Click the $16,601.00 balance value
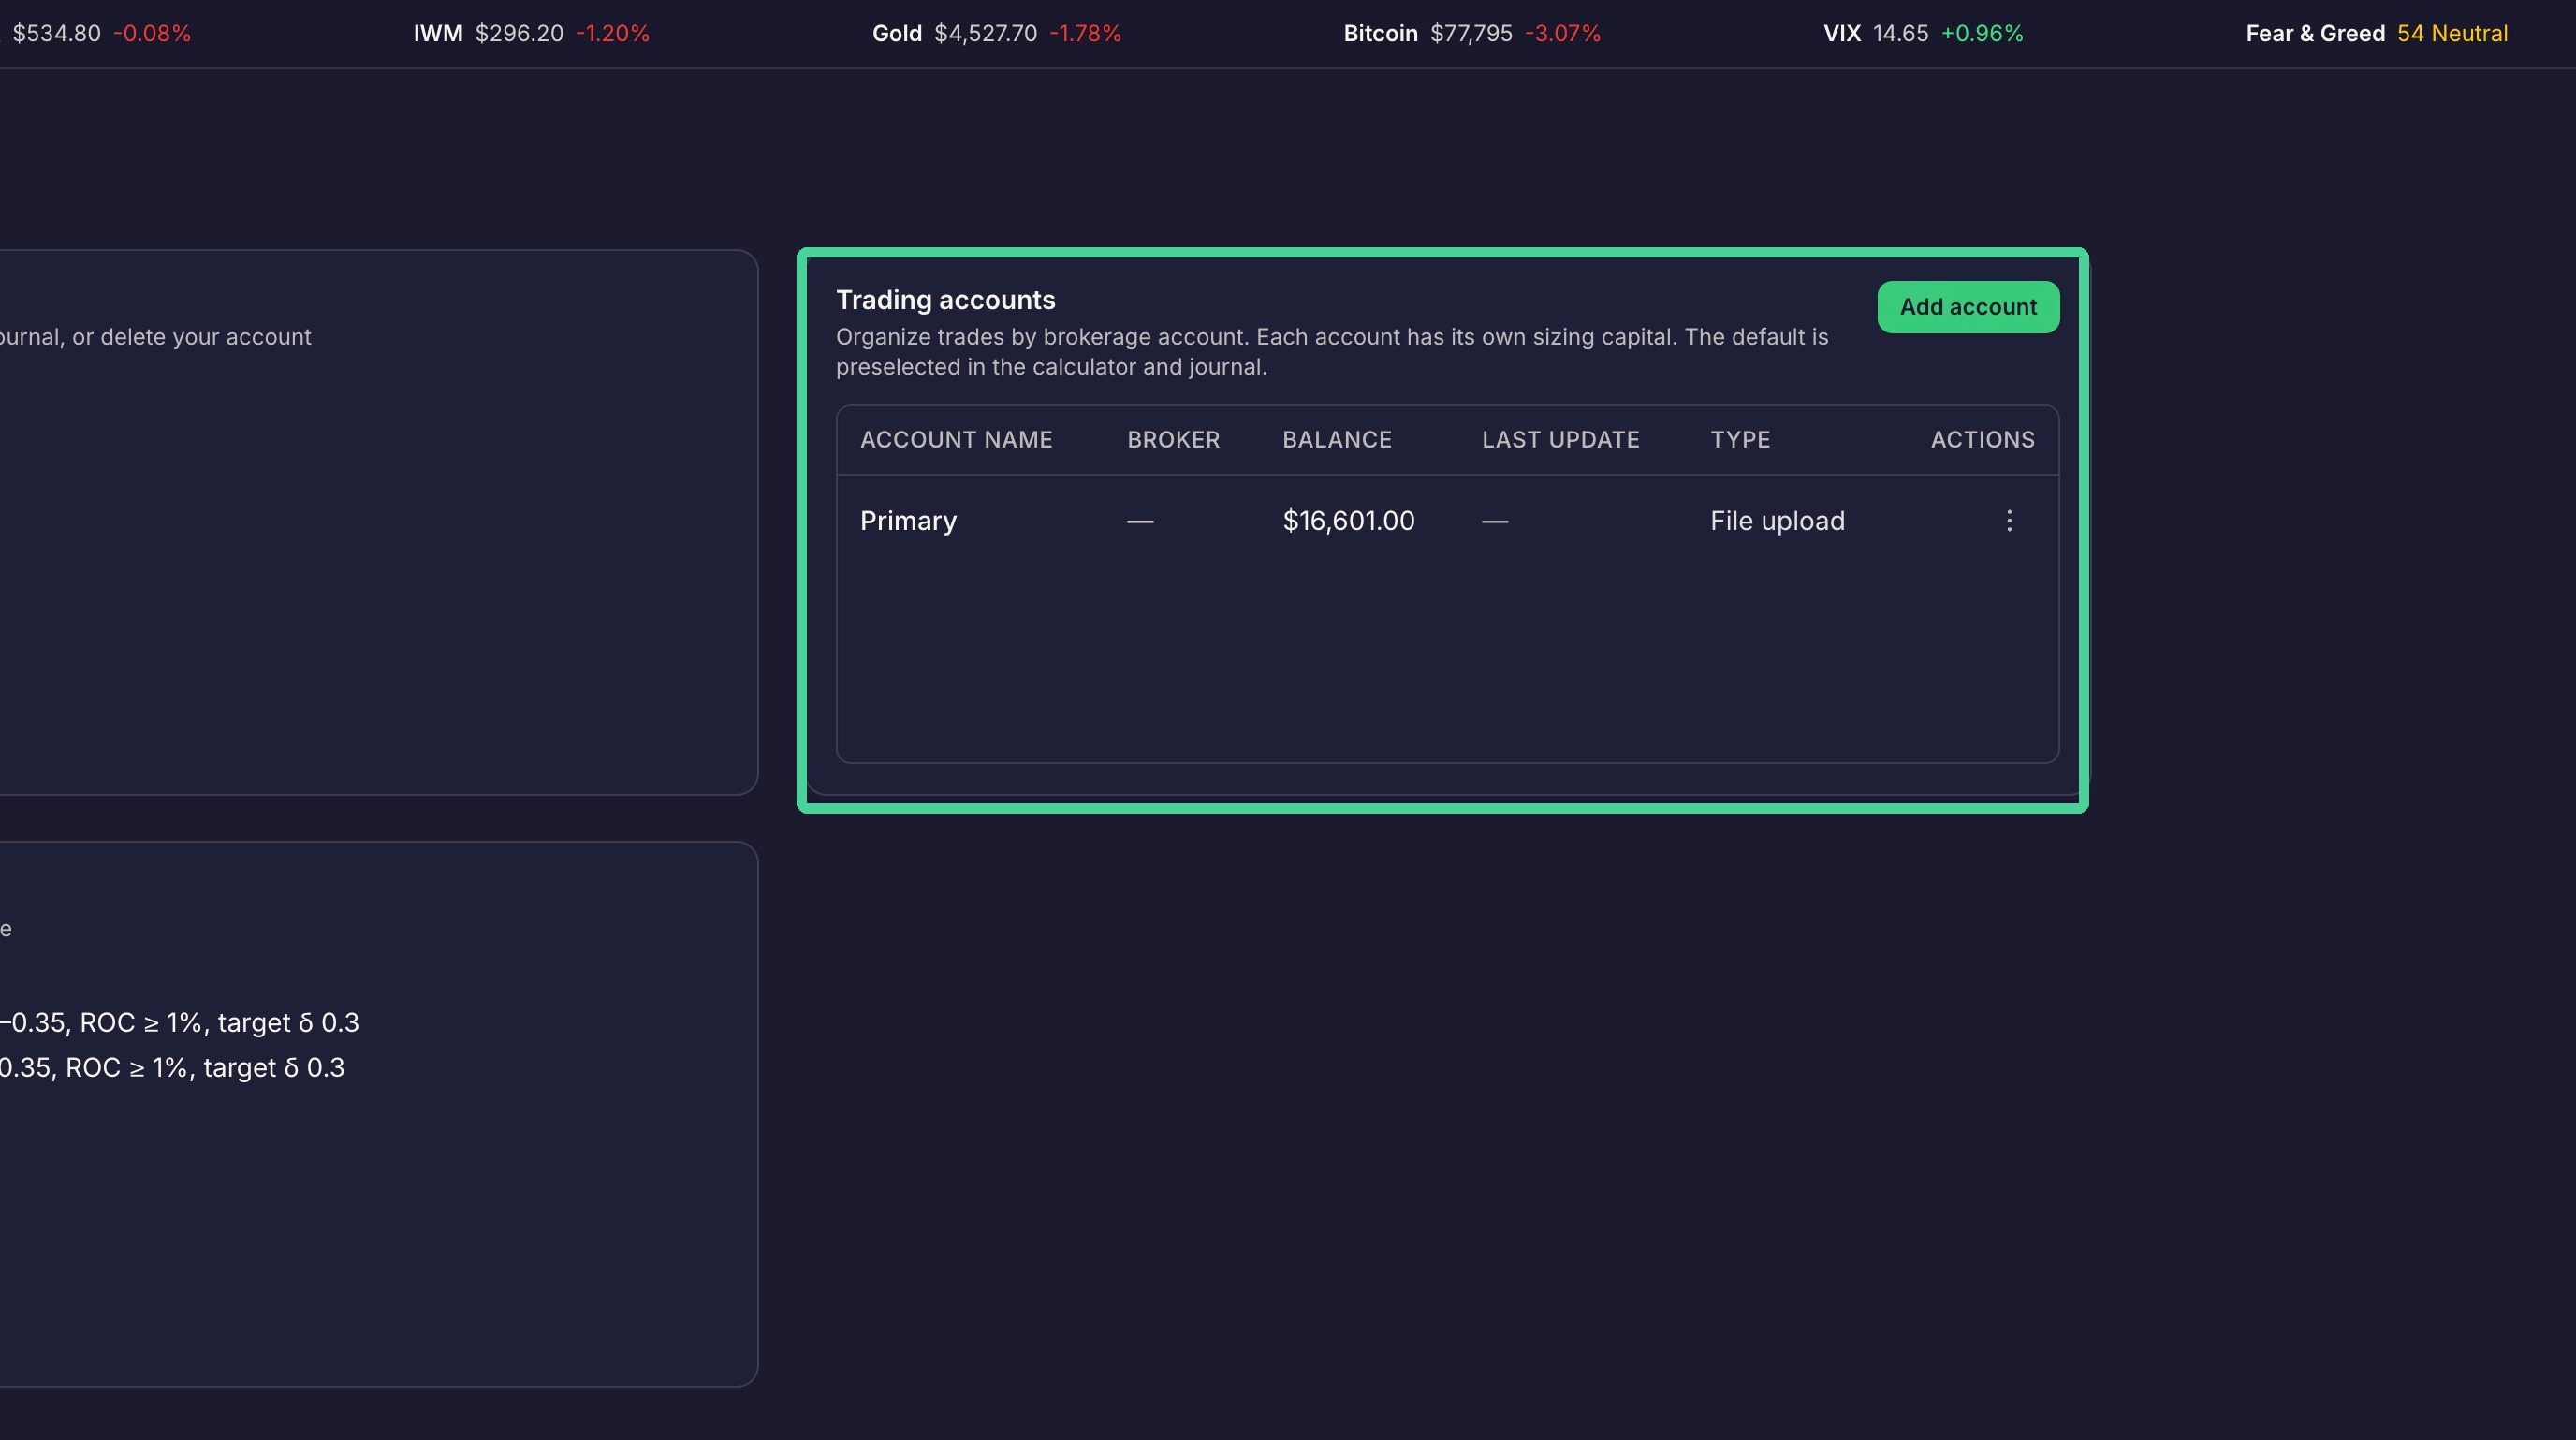 (1348, 521)
